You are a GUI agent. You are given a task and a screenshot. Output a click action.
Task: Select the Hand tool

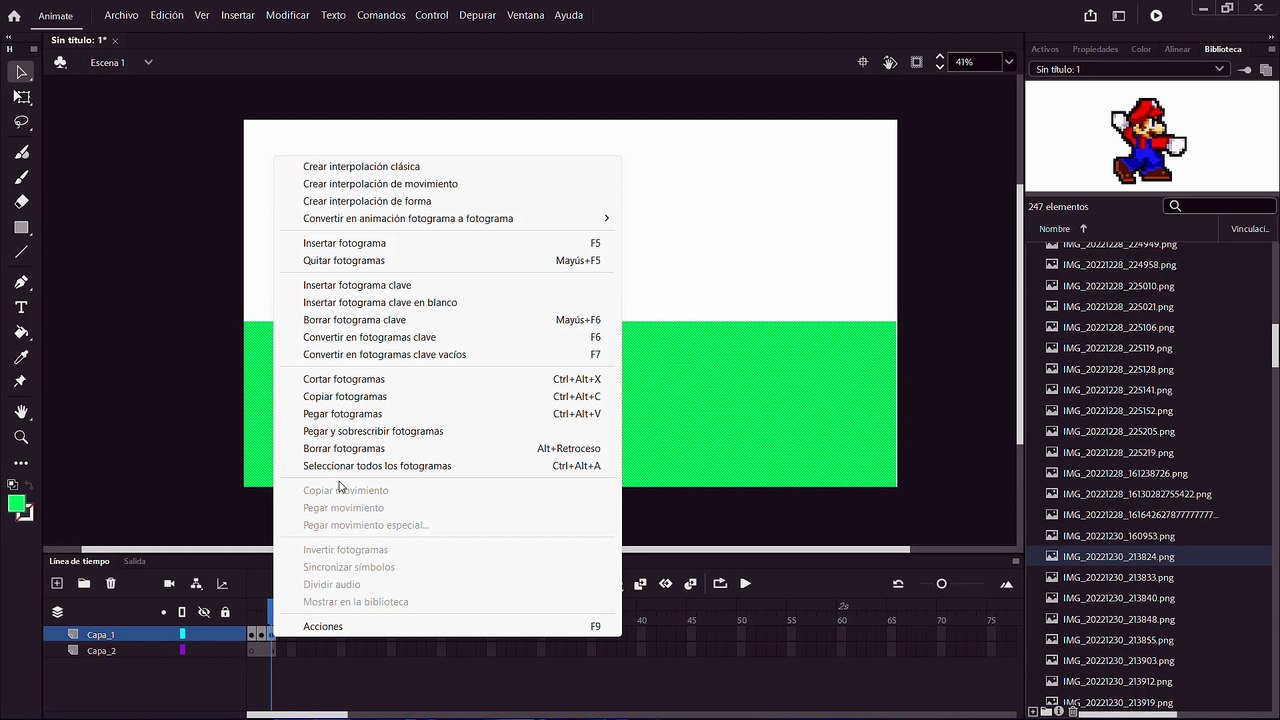click(x=21, y=412)
